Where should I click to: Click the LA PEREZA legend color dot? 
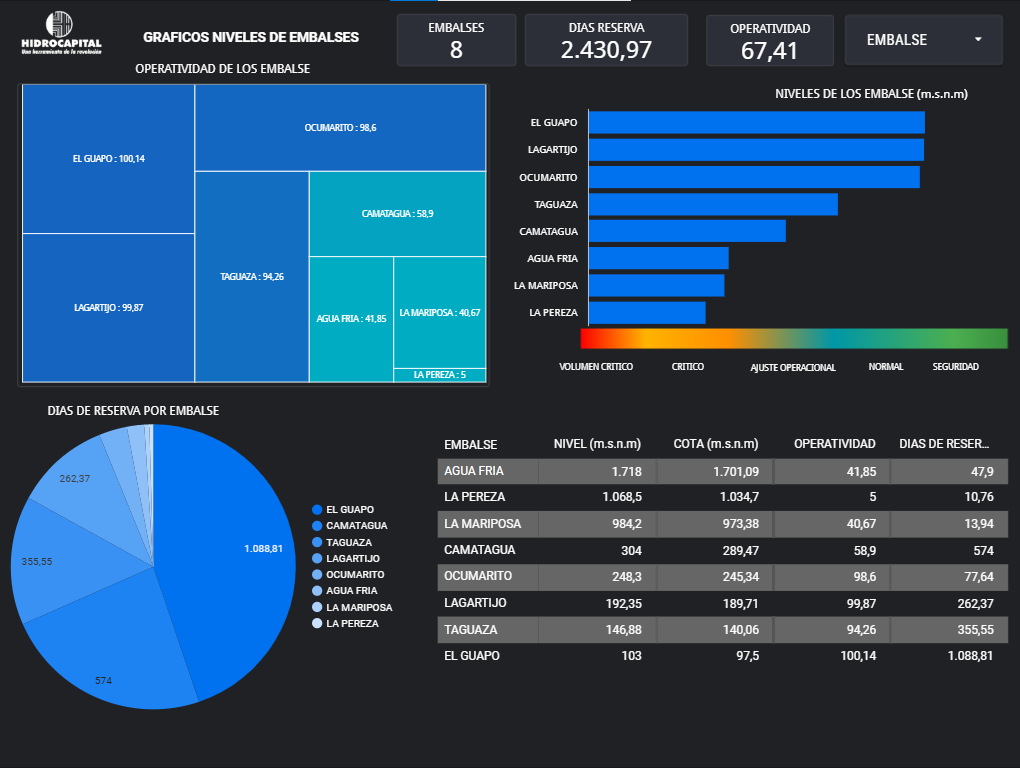coord(317,624)
